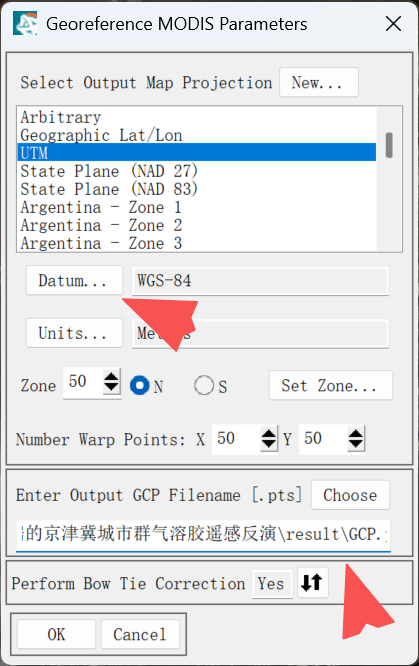Select the S hemisphere radio button
The image size is (419, 666).
pyautogui.click(x=204, y=386)
